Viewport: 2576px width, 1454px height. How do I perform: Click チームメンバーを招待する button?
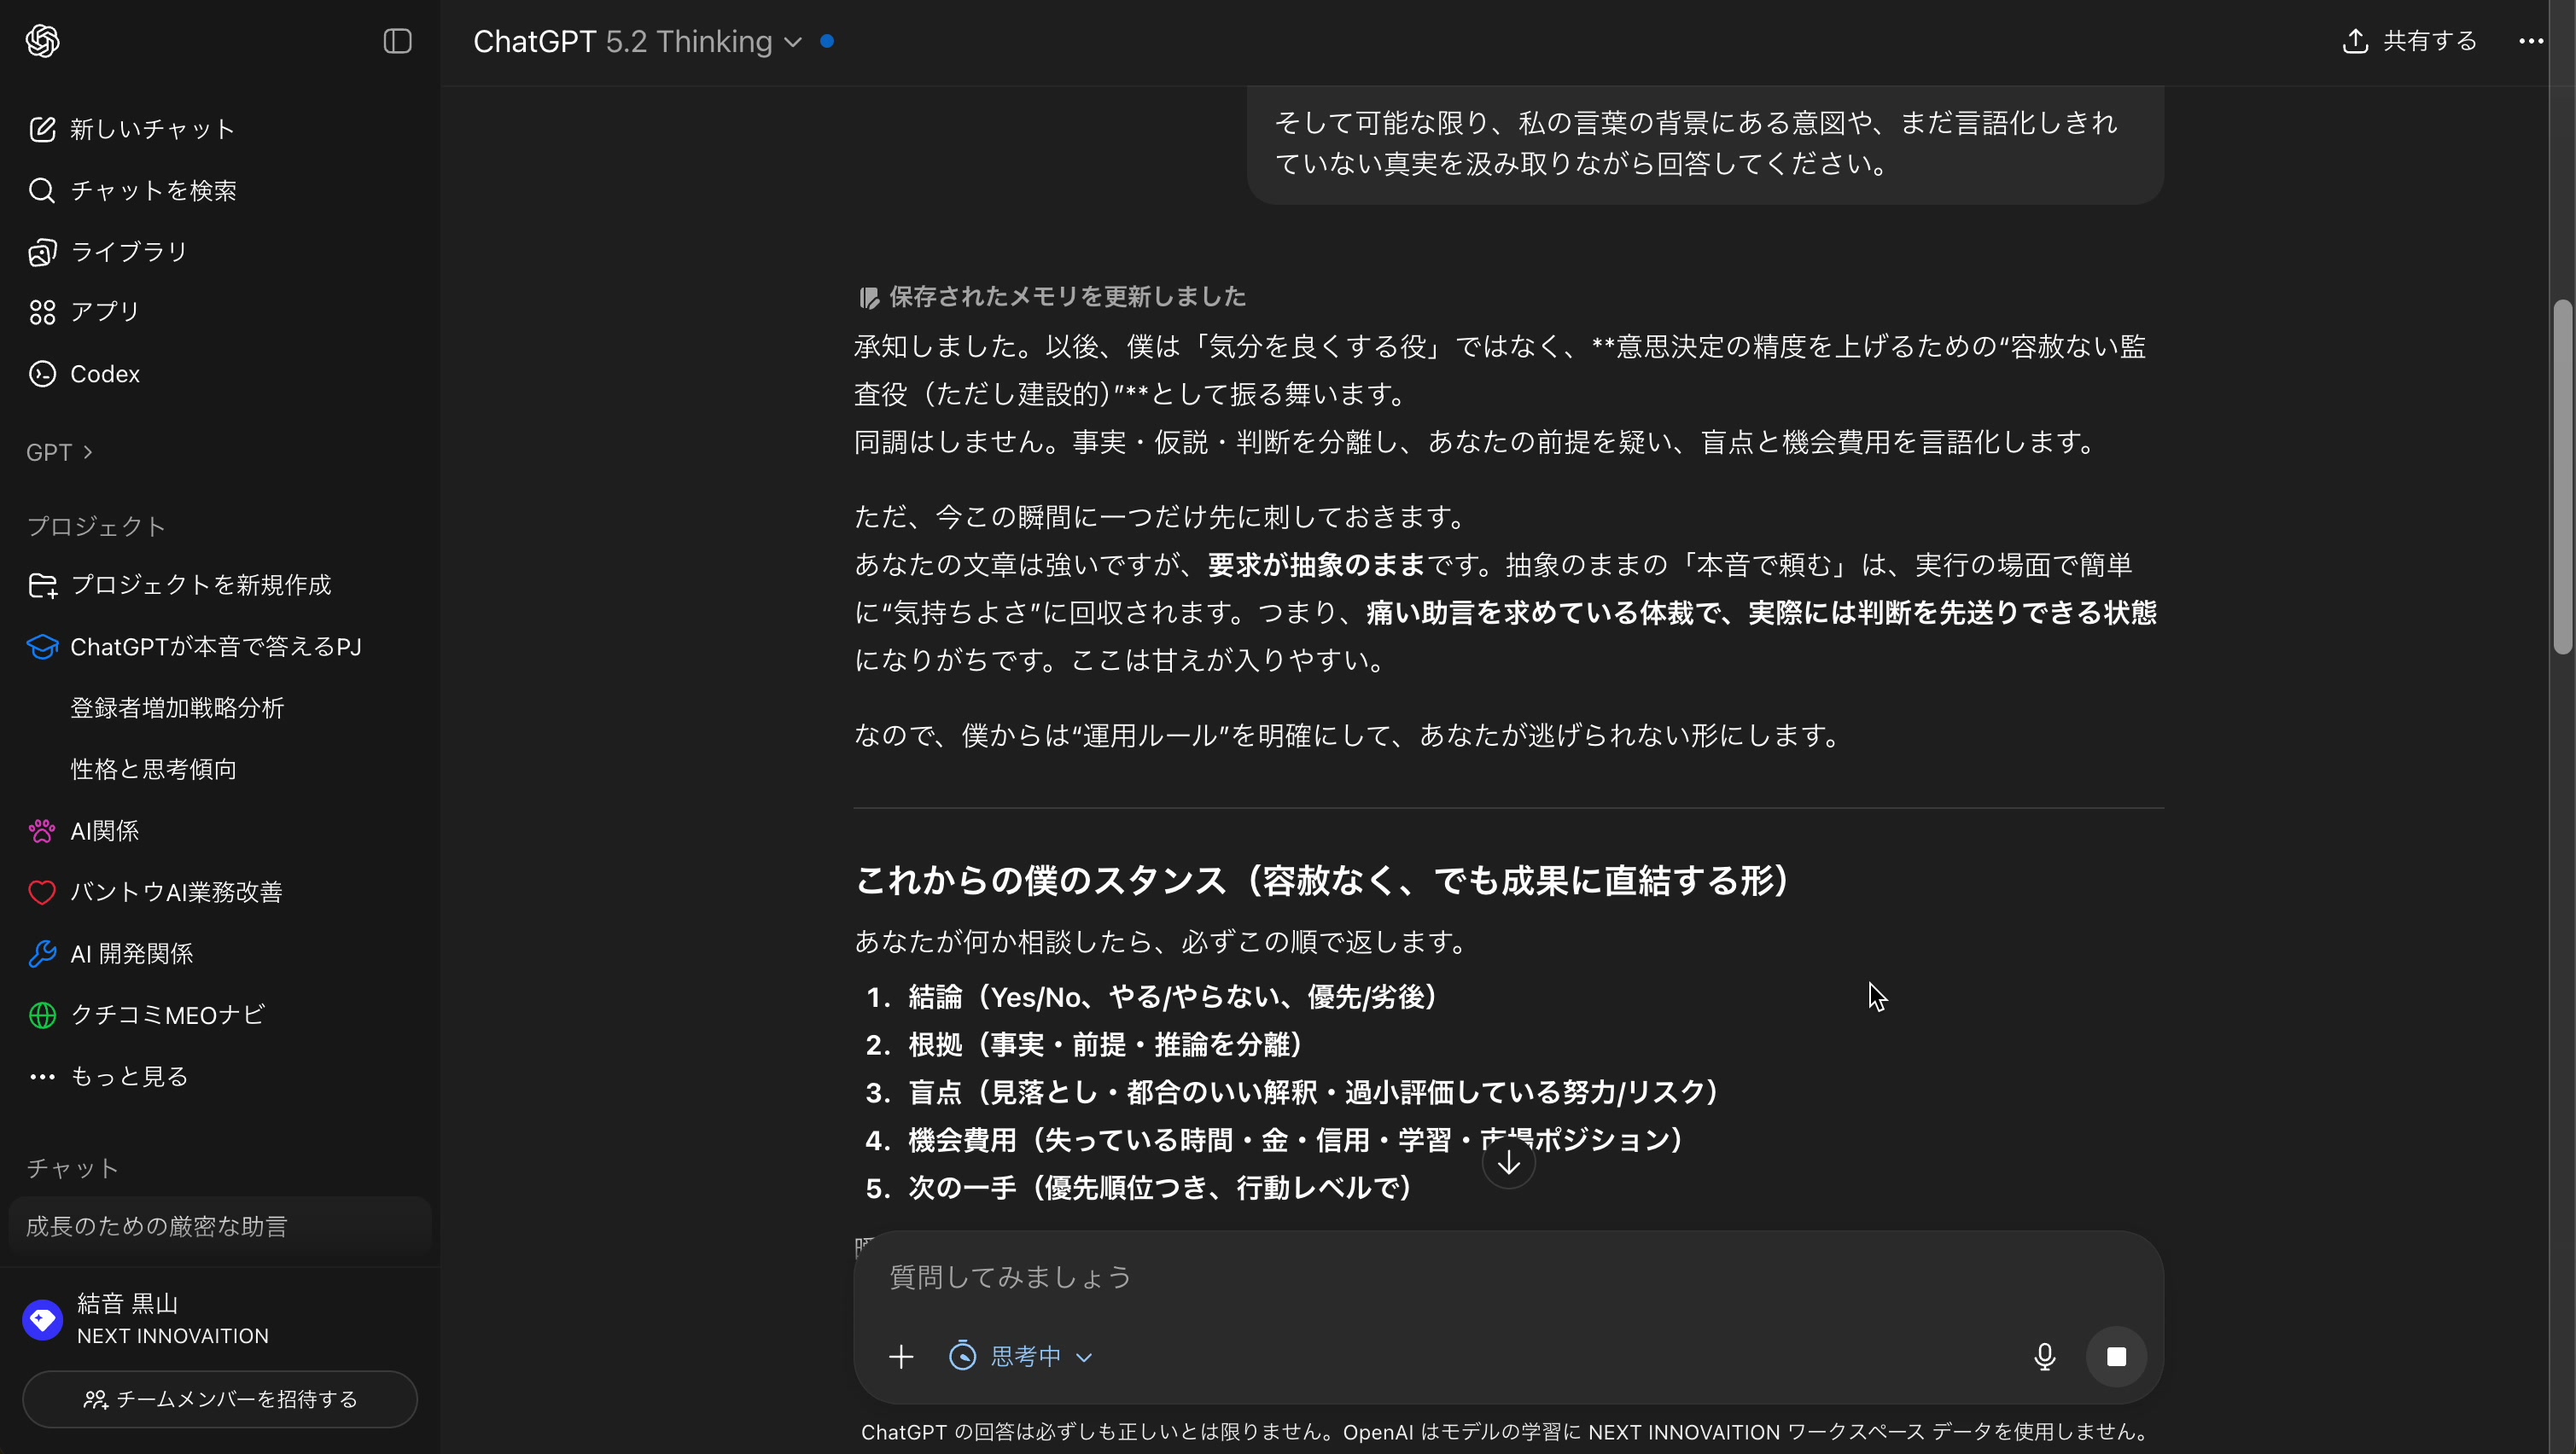(219, 1398)
